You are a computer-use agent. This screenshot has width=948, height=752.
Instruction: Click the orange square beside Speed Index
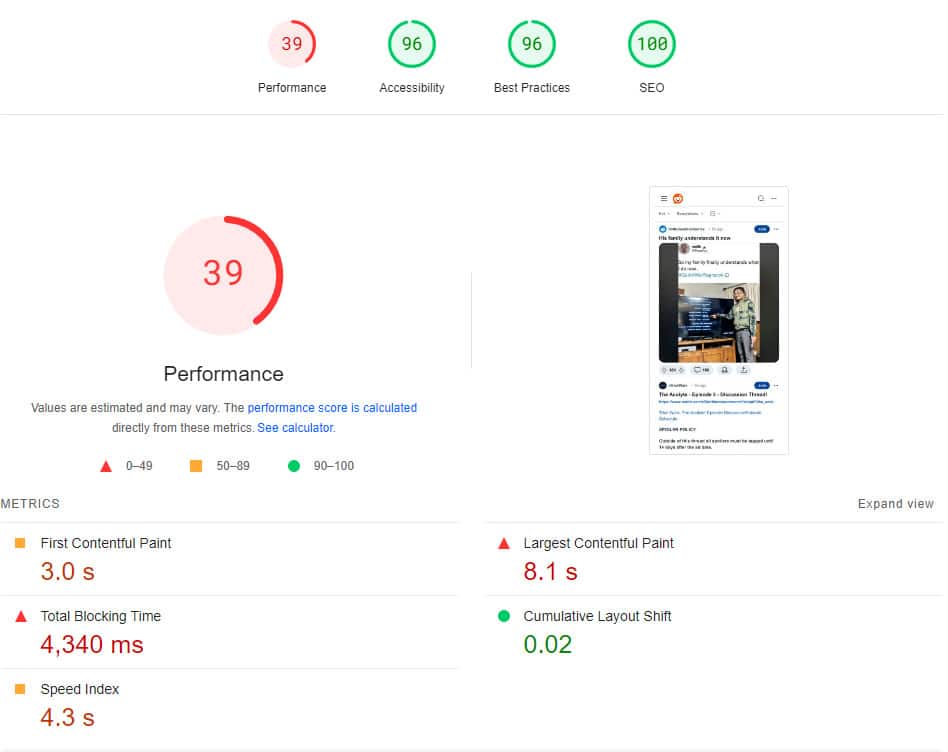click(20, 689)
